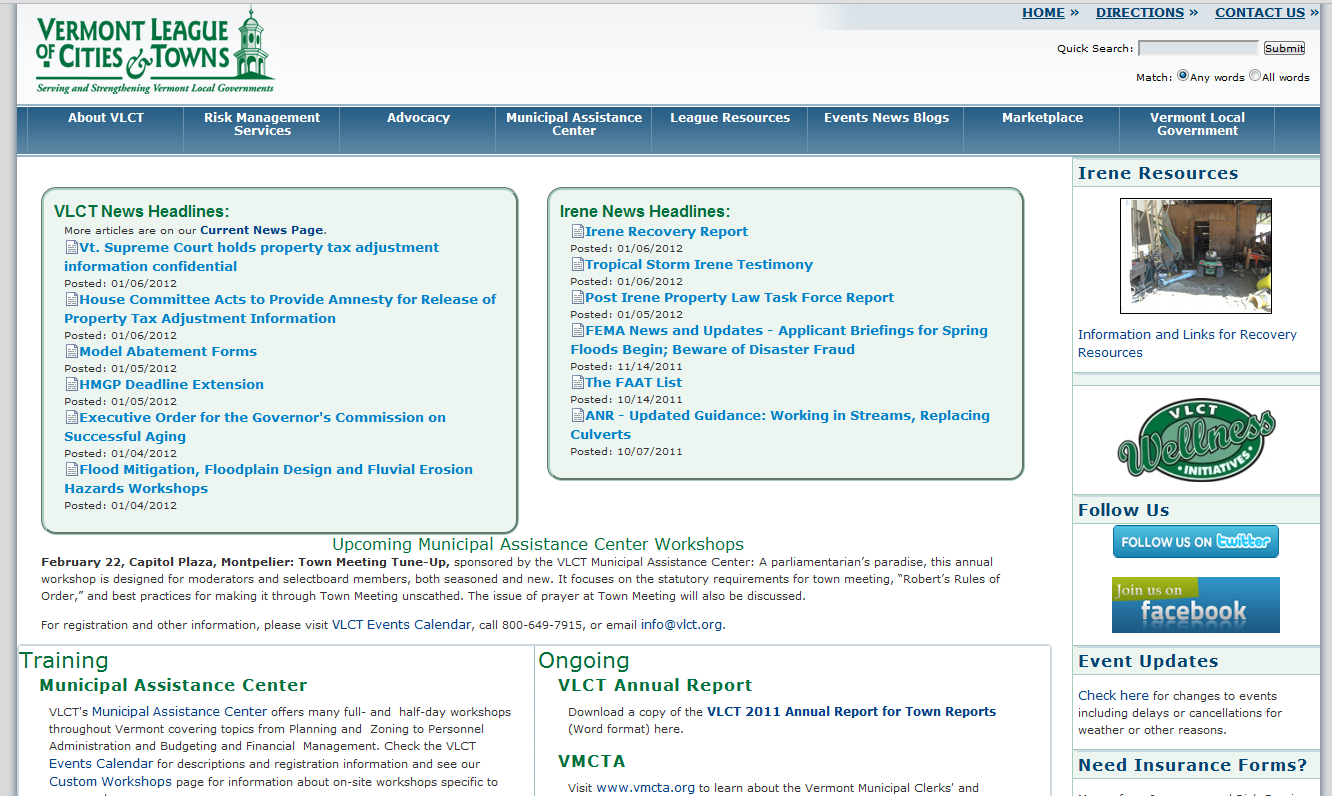Click the HOME link at top
Image resolution: width=1332 pixels, height=796 pixels.
(1043, 13)
